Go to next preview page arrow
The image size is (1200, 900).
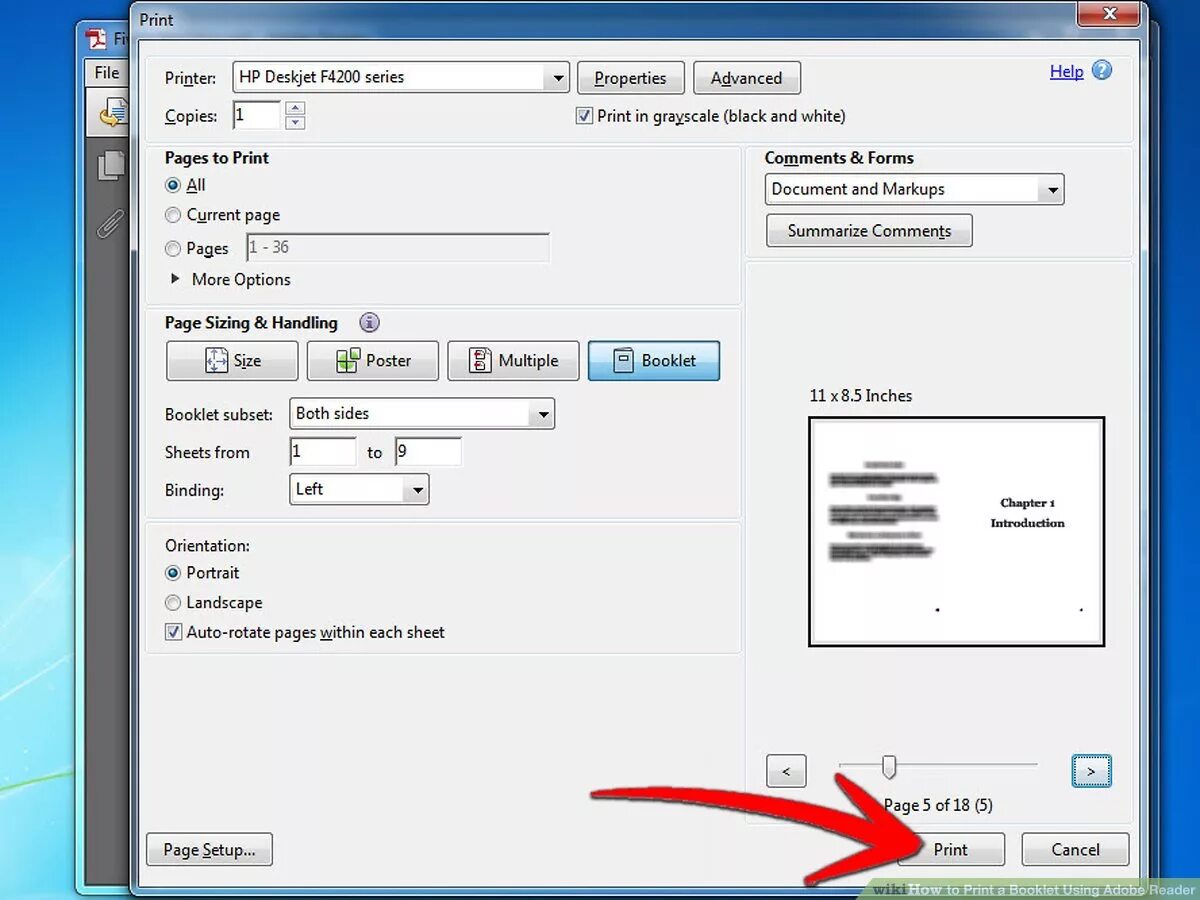click(x=1091, y=771)
